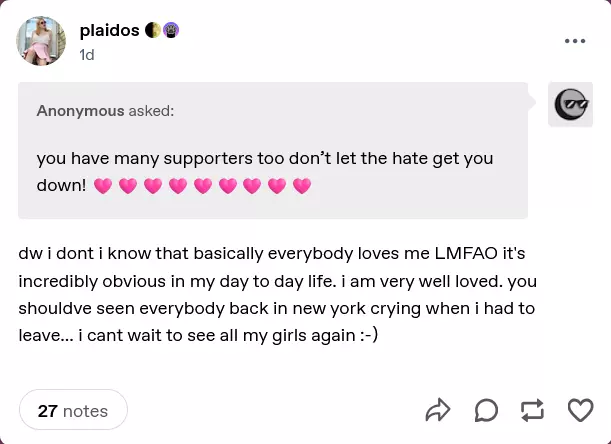This screenshot has height=444, width=611.
Task: Click the last pink heart emoji
Action: pyautogui.click(x=302, y=186)
